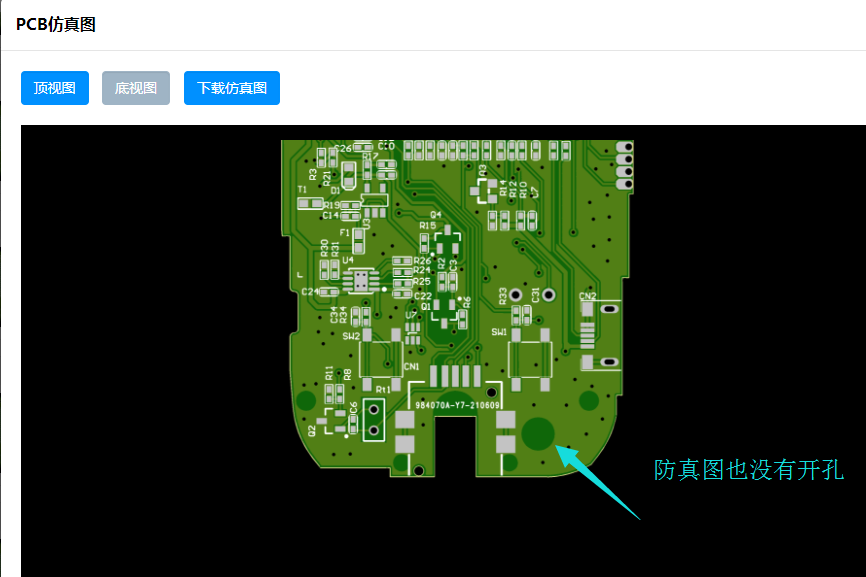Image resolution: width=866 pixels, height=577 pixels.
Task: Click the 984070A-Y7-210609 silkscreen text
Action: click(x=459, y=407)
